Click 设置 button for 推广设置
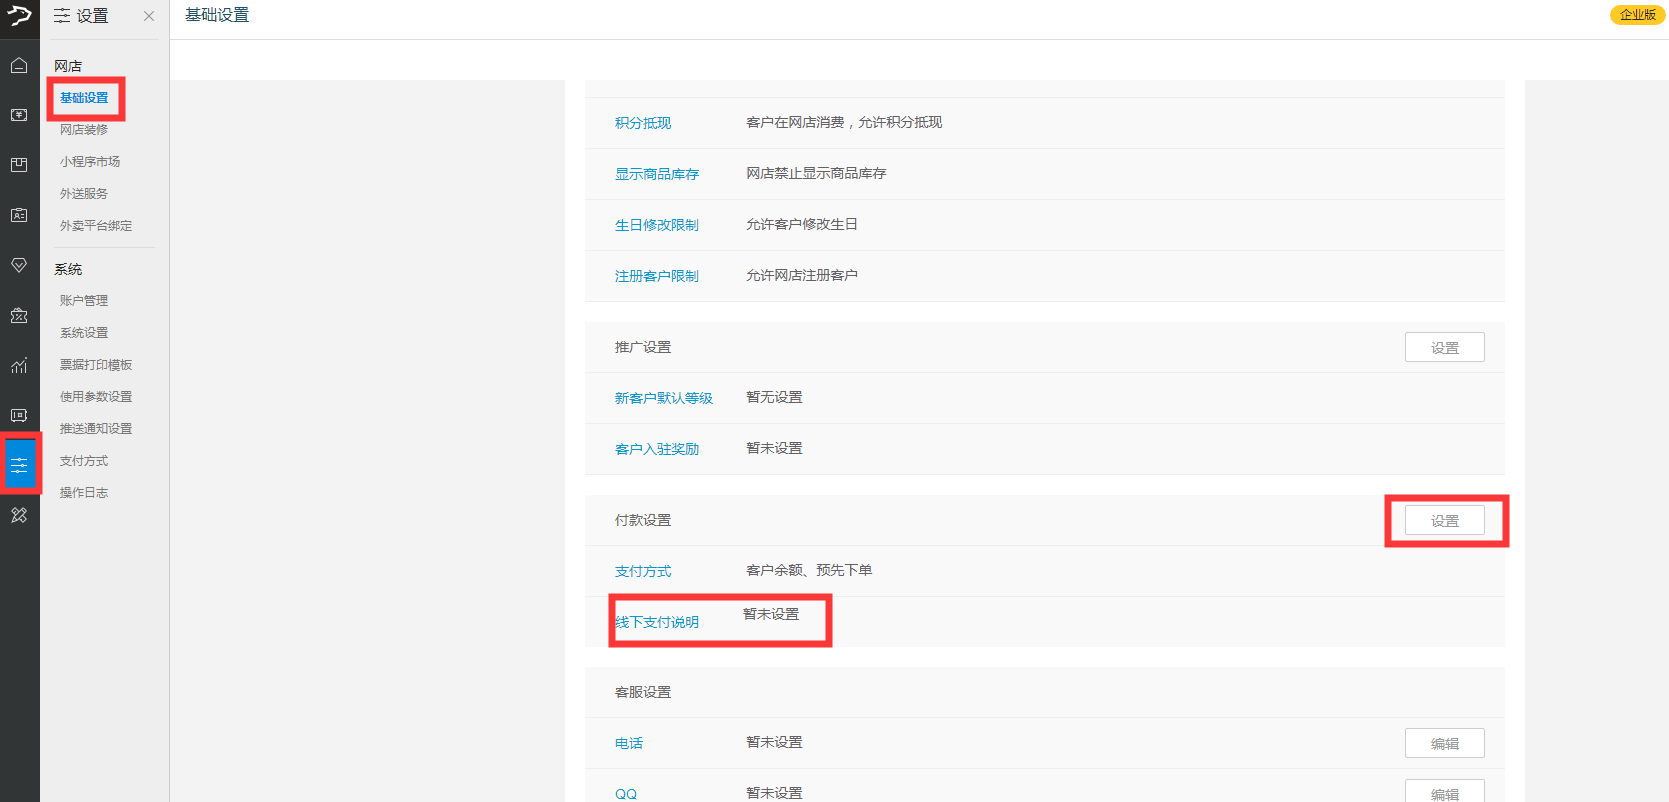 1444,348
